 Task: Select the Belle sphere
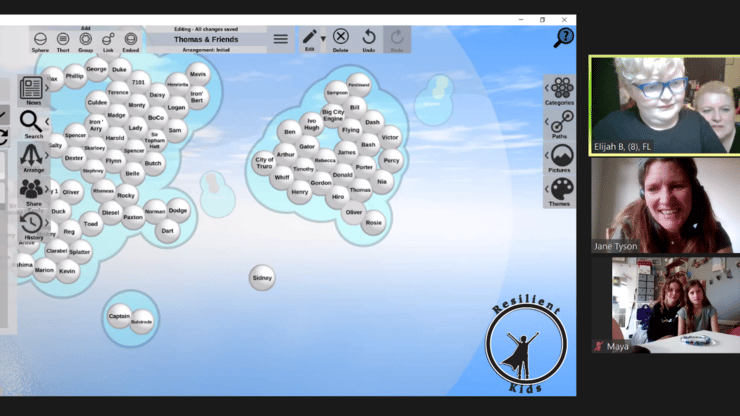pos(132,173)
